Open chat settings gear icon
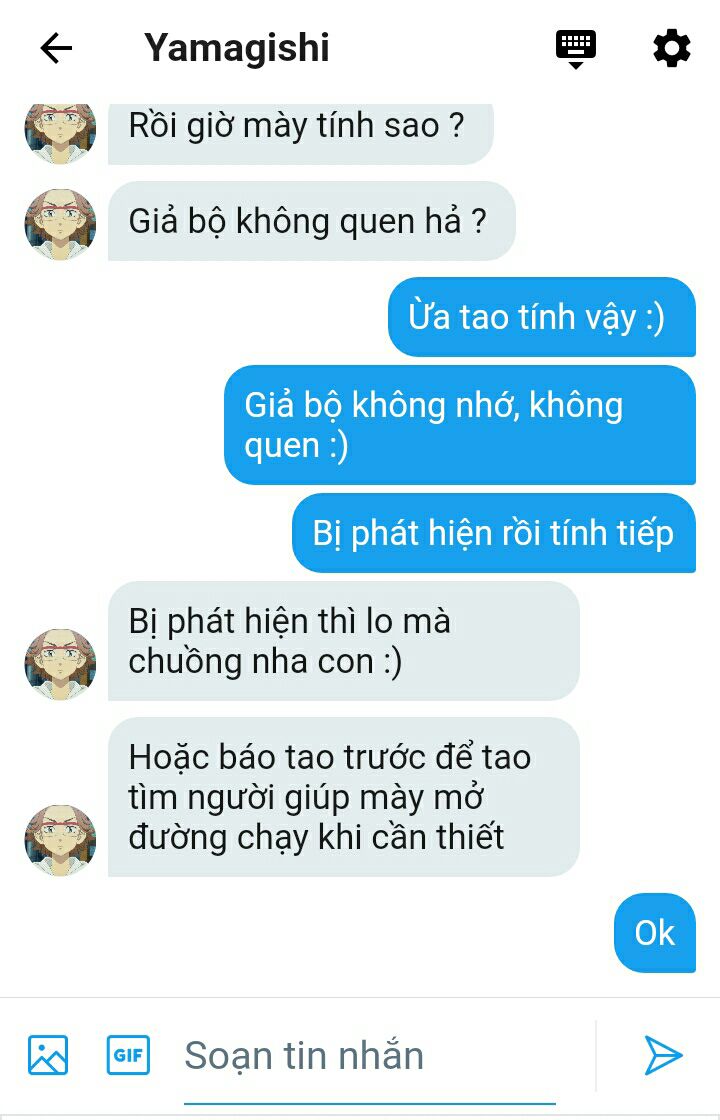The width and height of the screenshot is (720, 1120). point(671,49)
